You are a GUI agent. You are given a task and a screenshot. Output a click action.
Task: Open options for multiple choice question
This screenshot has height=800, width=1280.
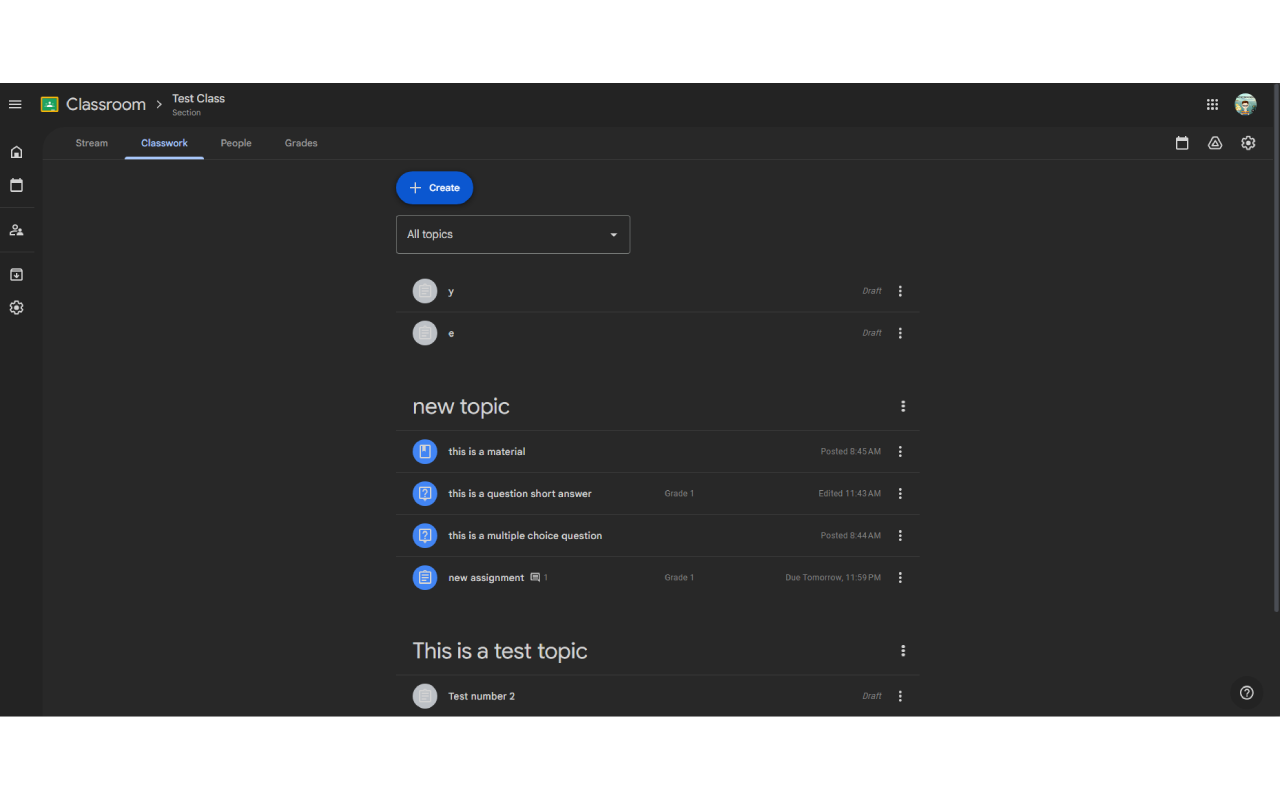point(900,536)
